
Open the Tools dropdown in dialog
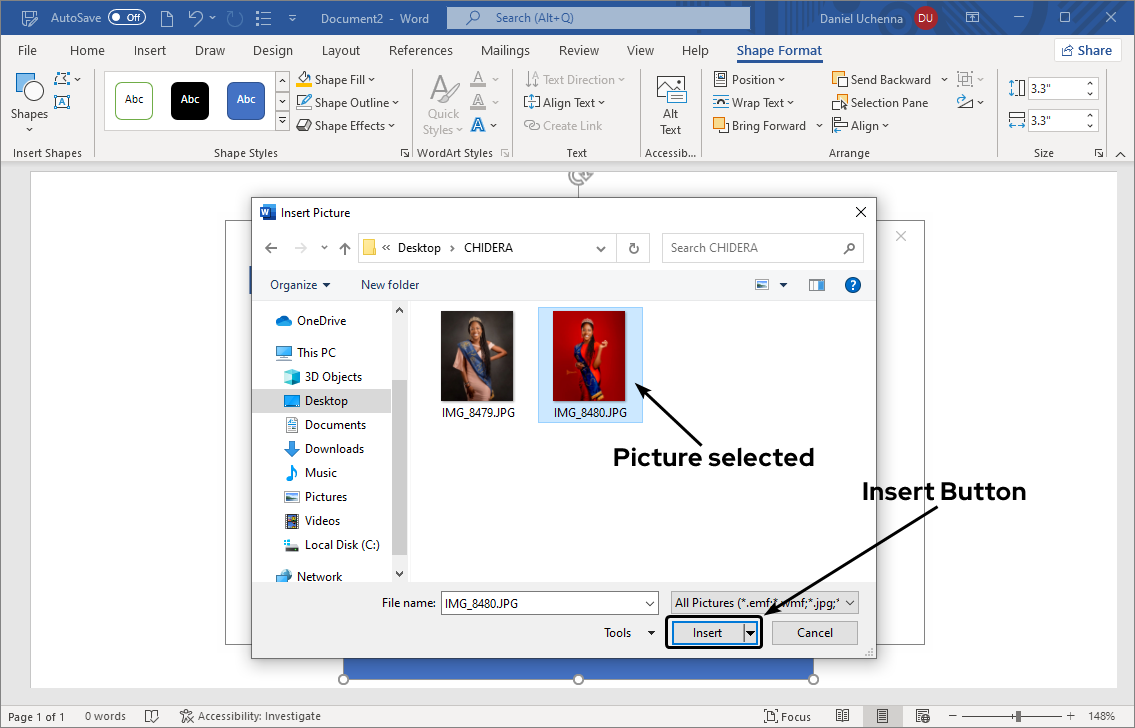click(x=629, y=633)
